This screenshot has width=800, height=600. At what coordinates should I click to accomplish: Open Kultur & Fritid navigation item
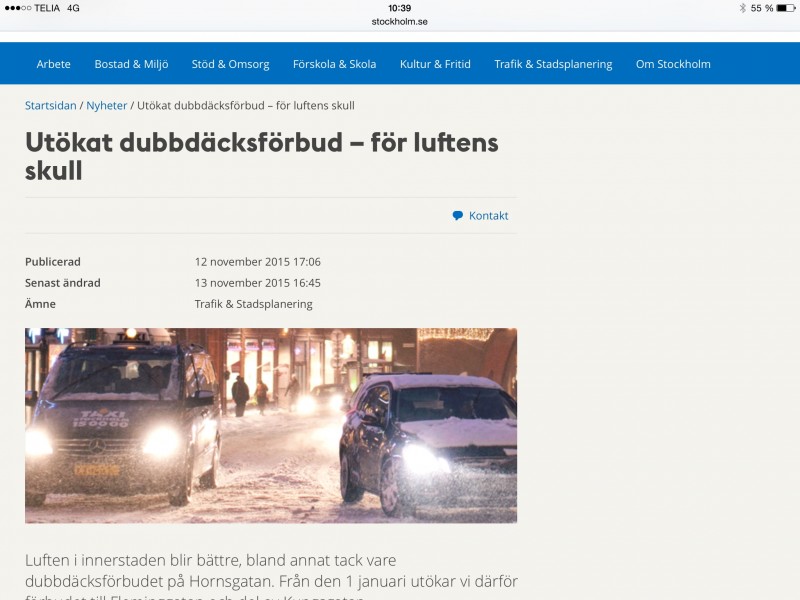[x=435, y=64]
